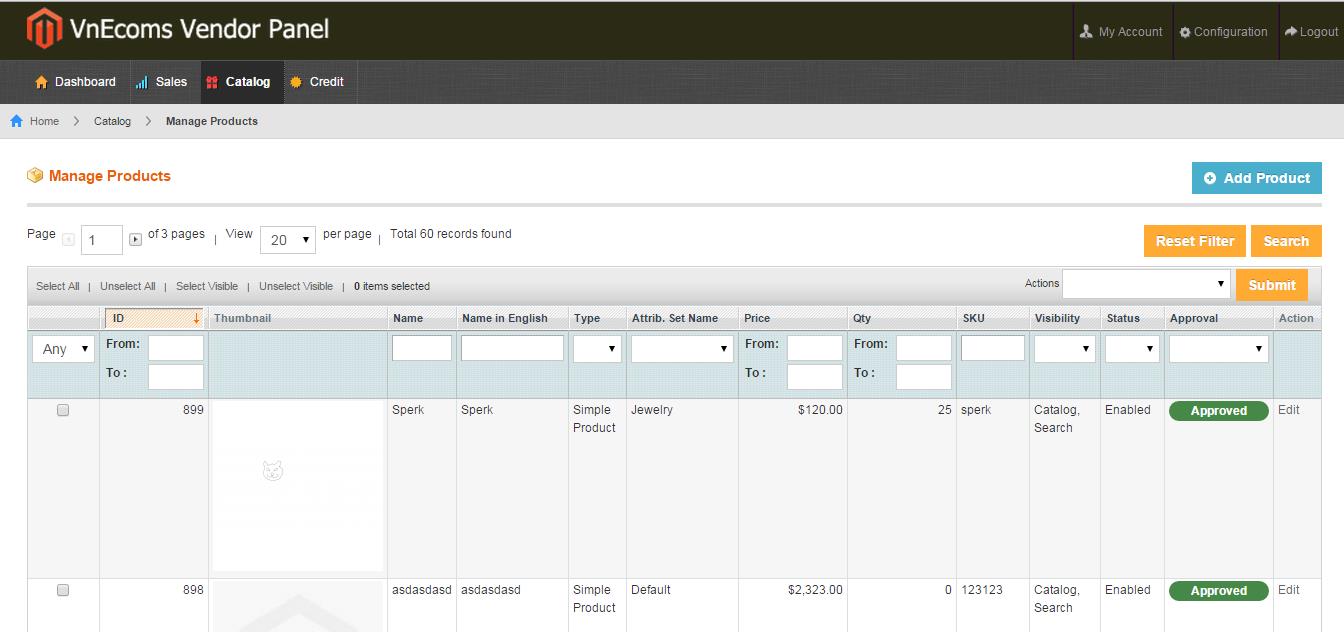
Task: Click the $2,323.00 price cell
Action: [815, 590]
